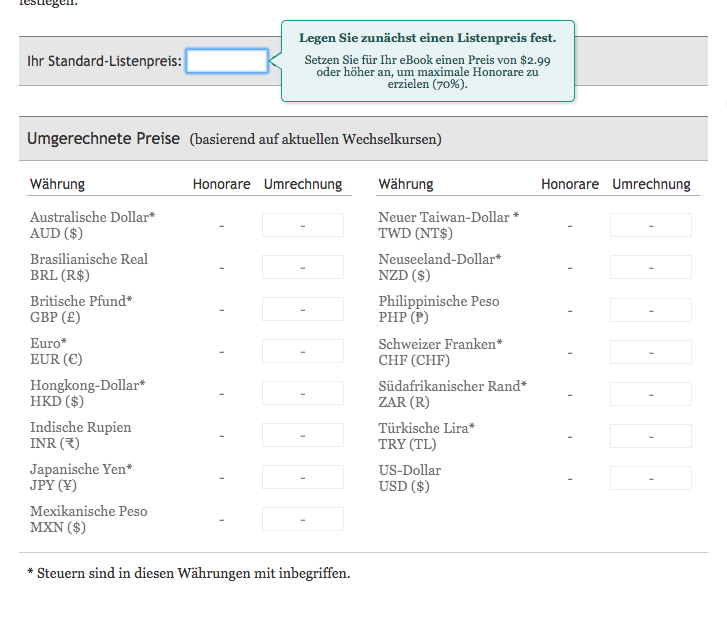Enter the Australische Dollar AUD conversion field
This screenshot has width=727, height=643.
[x=302, y=225]
